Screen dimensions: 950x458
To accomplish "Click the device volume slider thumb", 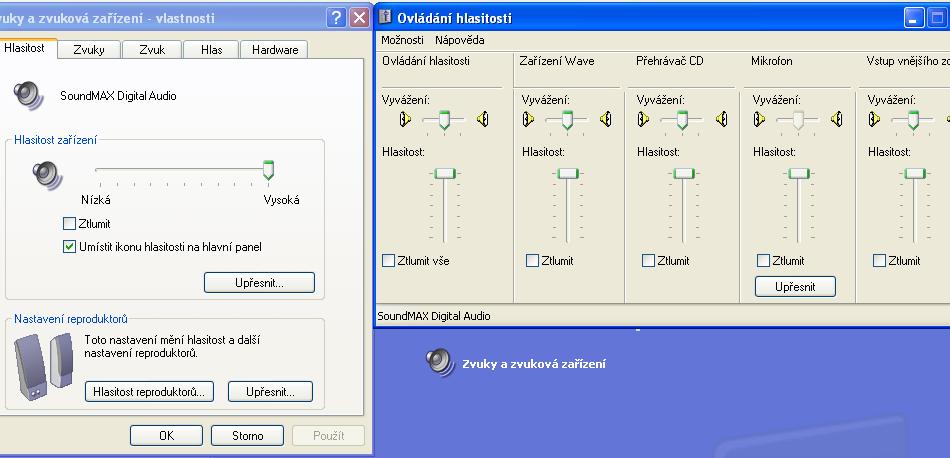I will 268,170.
